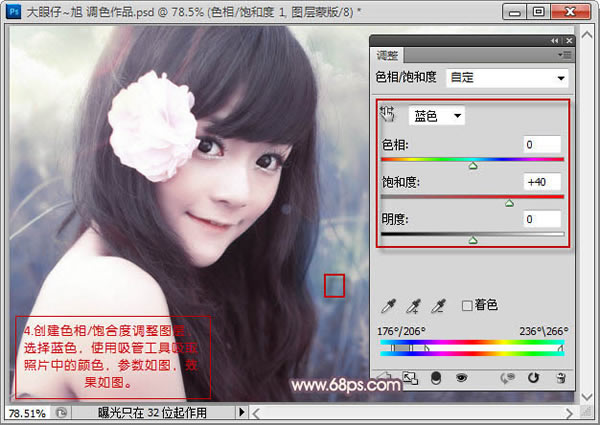
Task: Click the horizontal scrollbar left arrow
Action: [x=256, y=413]
